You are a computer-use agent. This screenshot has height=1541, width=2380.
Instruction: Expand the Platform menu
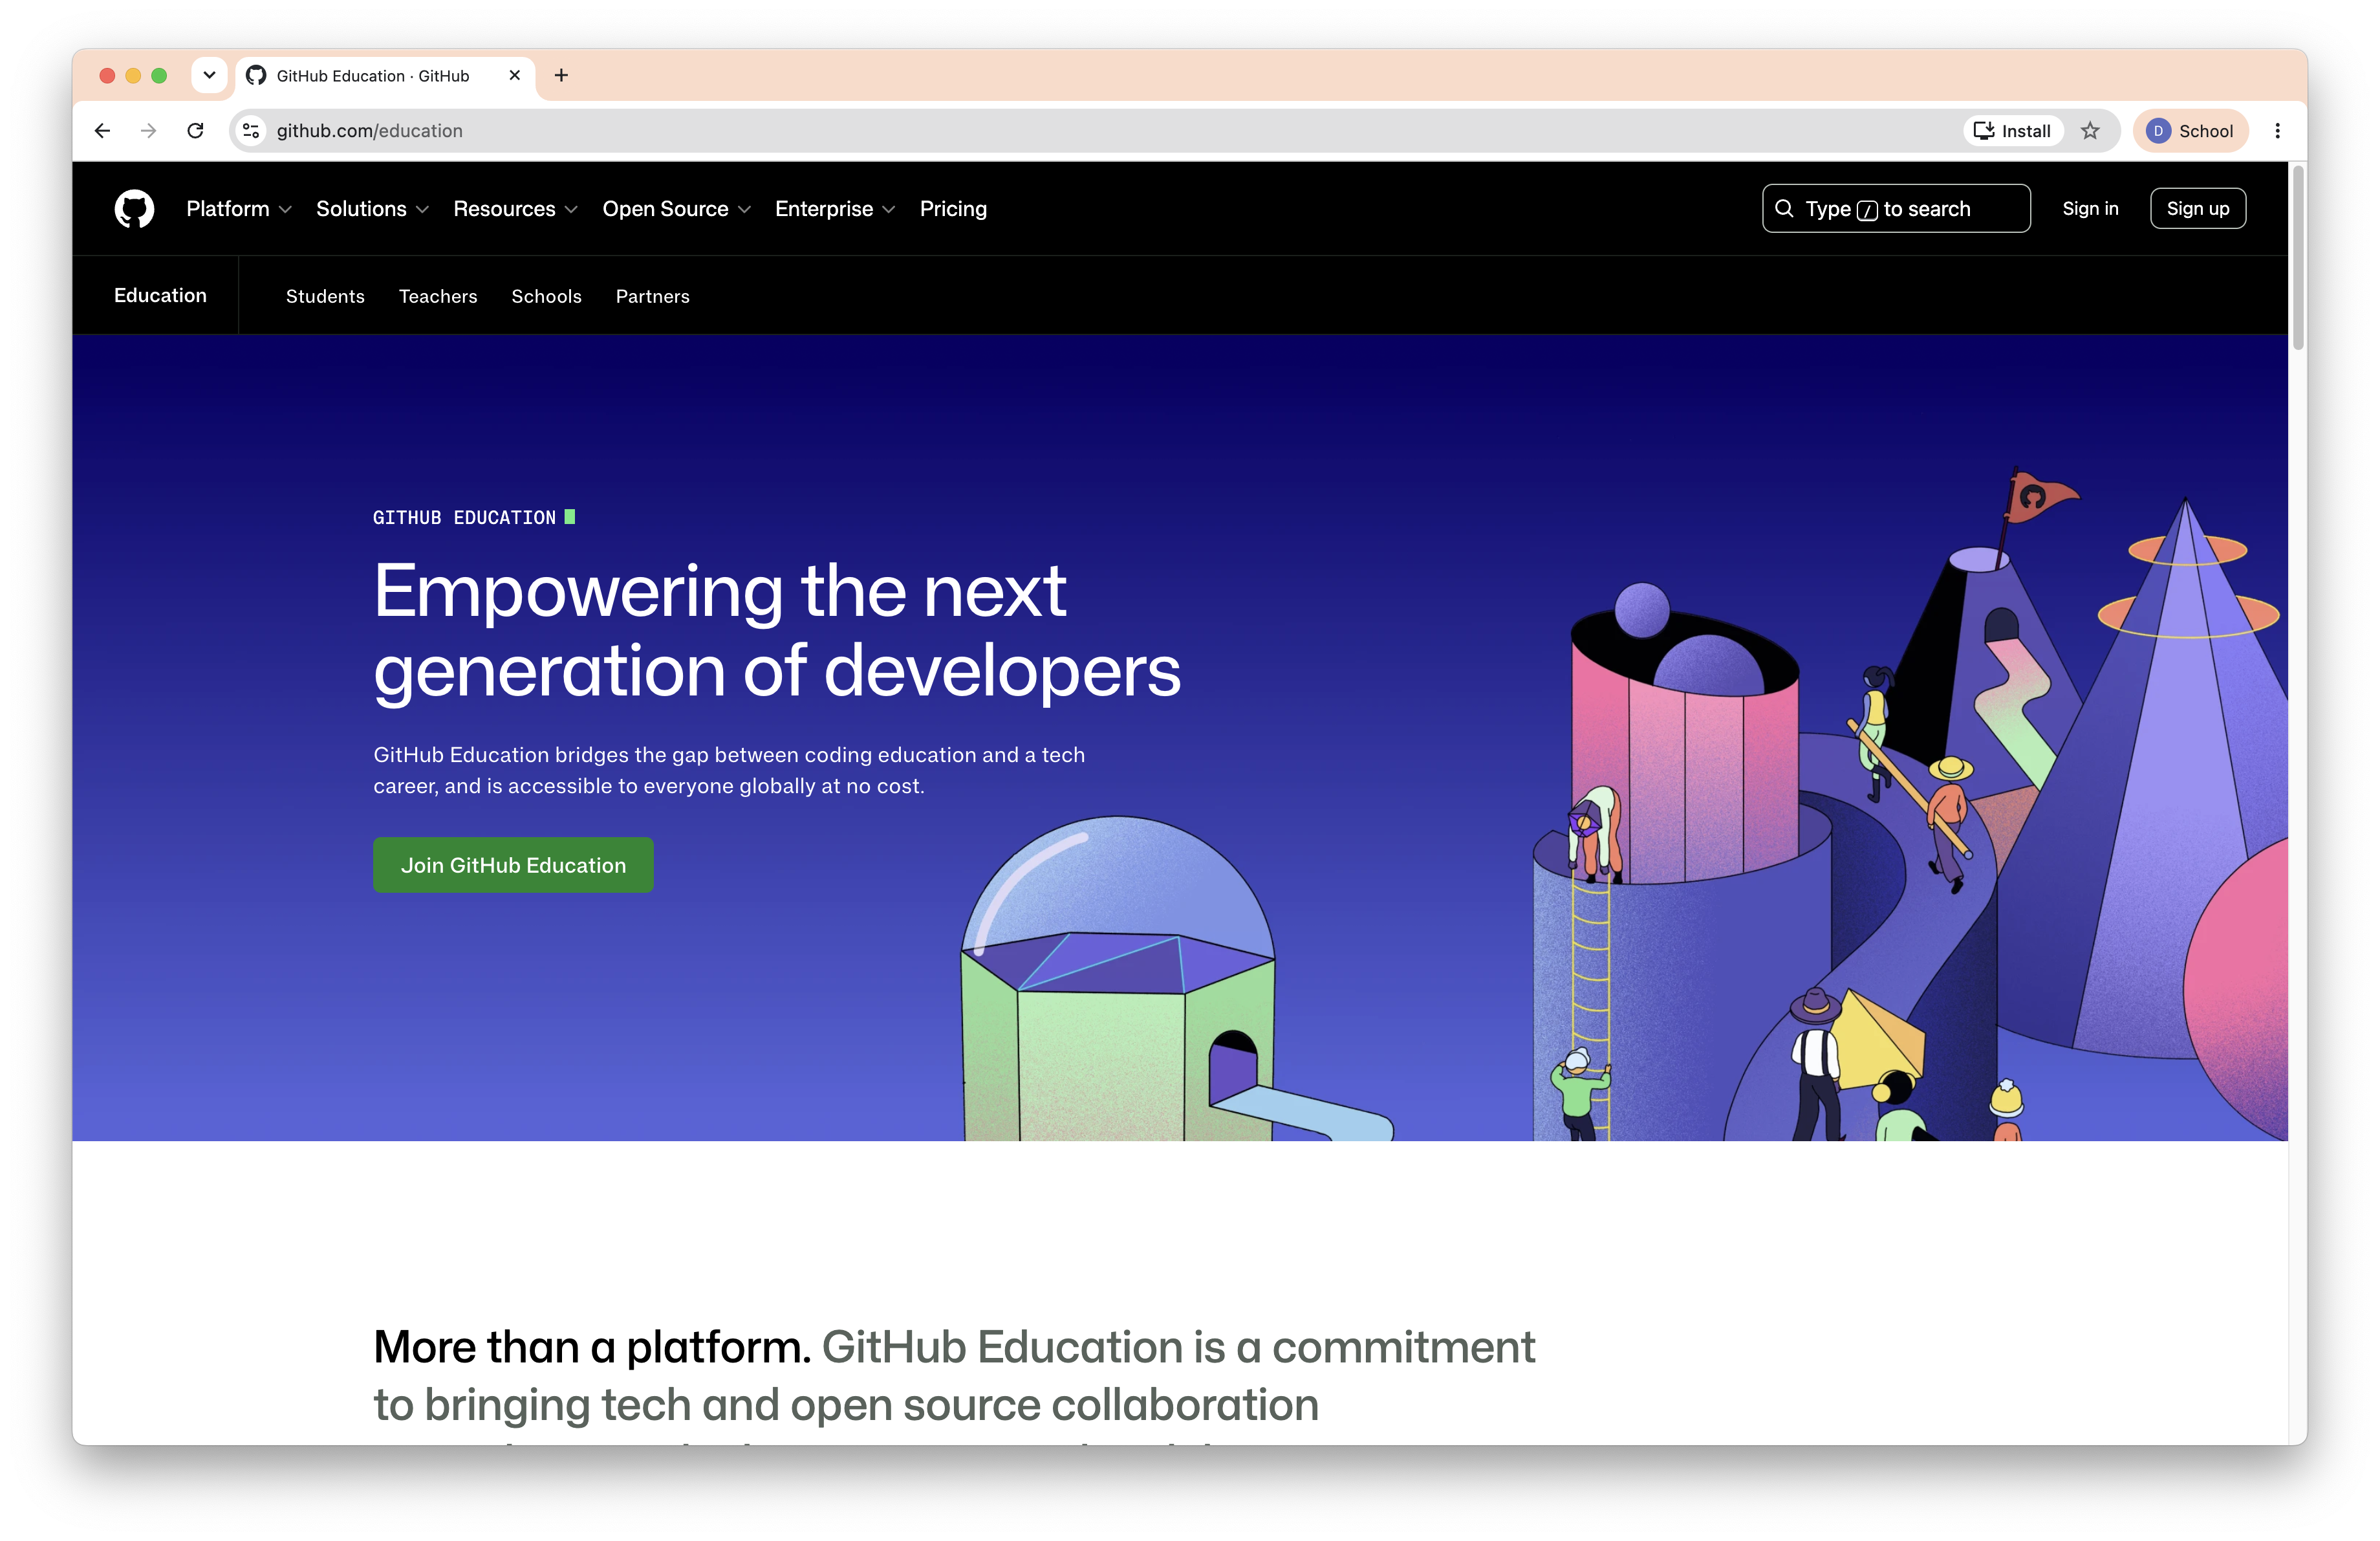[239, 209]
